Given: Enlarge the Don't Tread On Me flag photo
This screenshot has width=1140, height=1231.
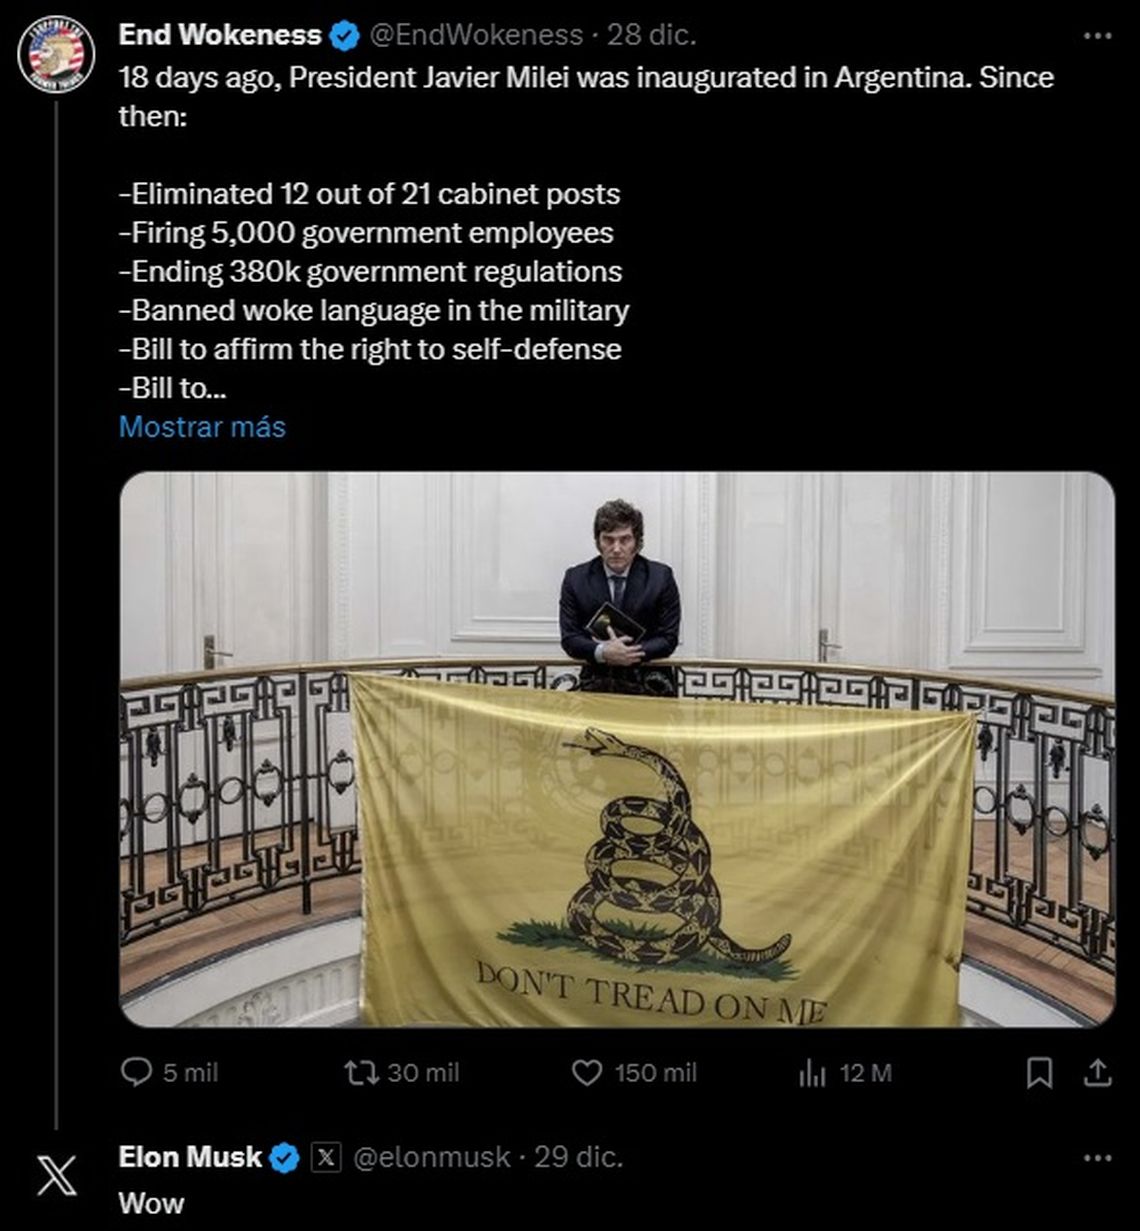Looking at the screenshot, I should (617, 749).
